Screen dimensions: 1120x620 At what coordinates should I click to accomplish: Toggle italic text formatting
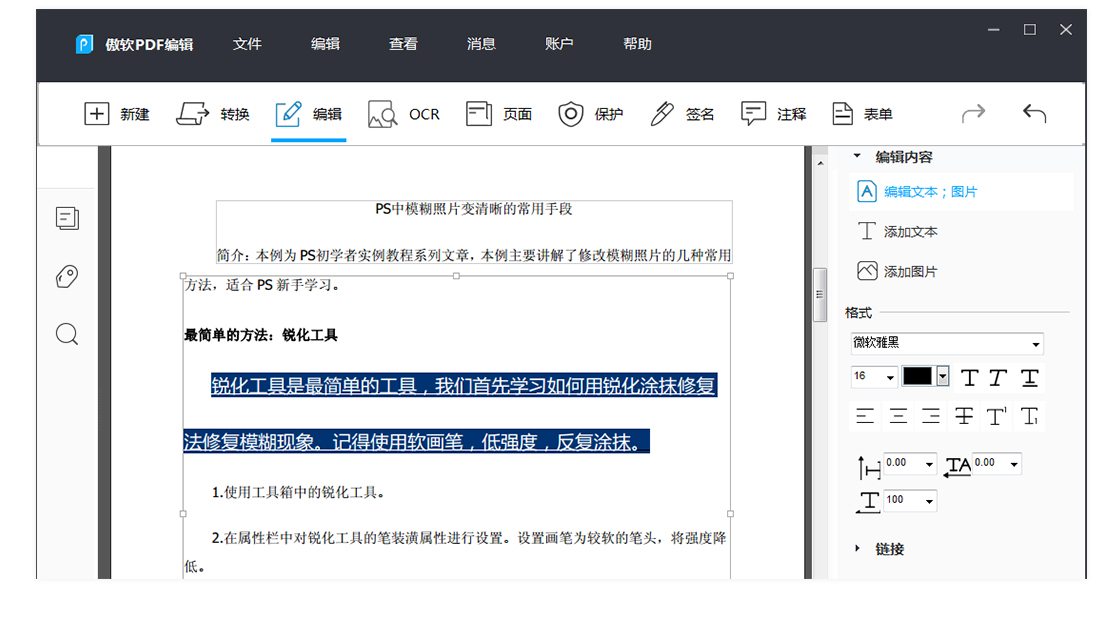pos(999,378)
